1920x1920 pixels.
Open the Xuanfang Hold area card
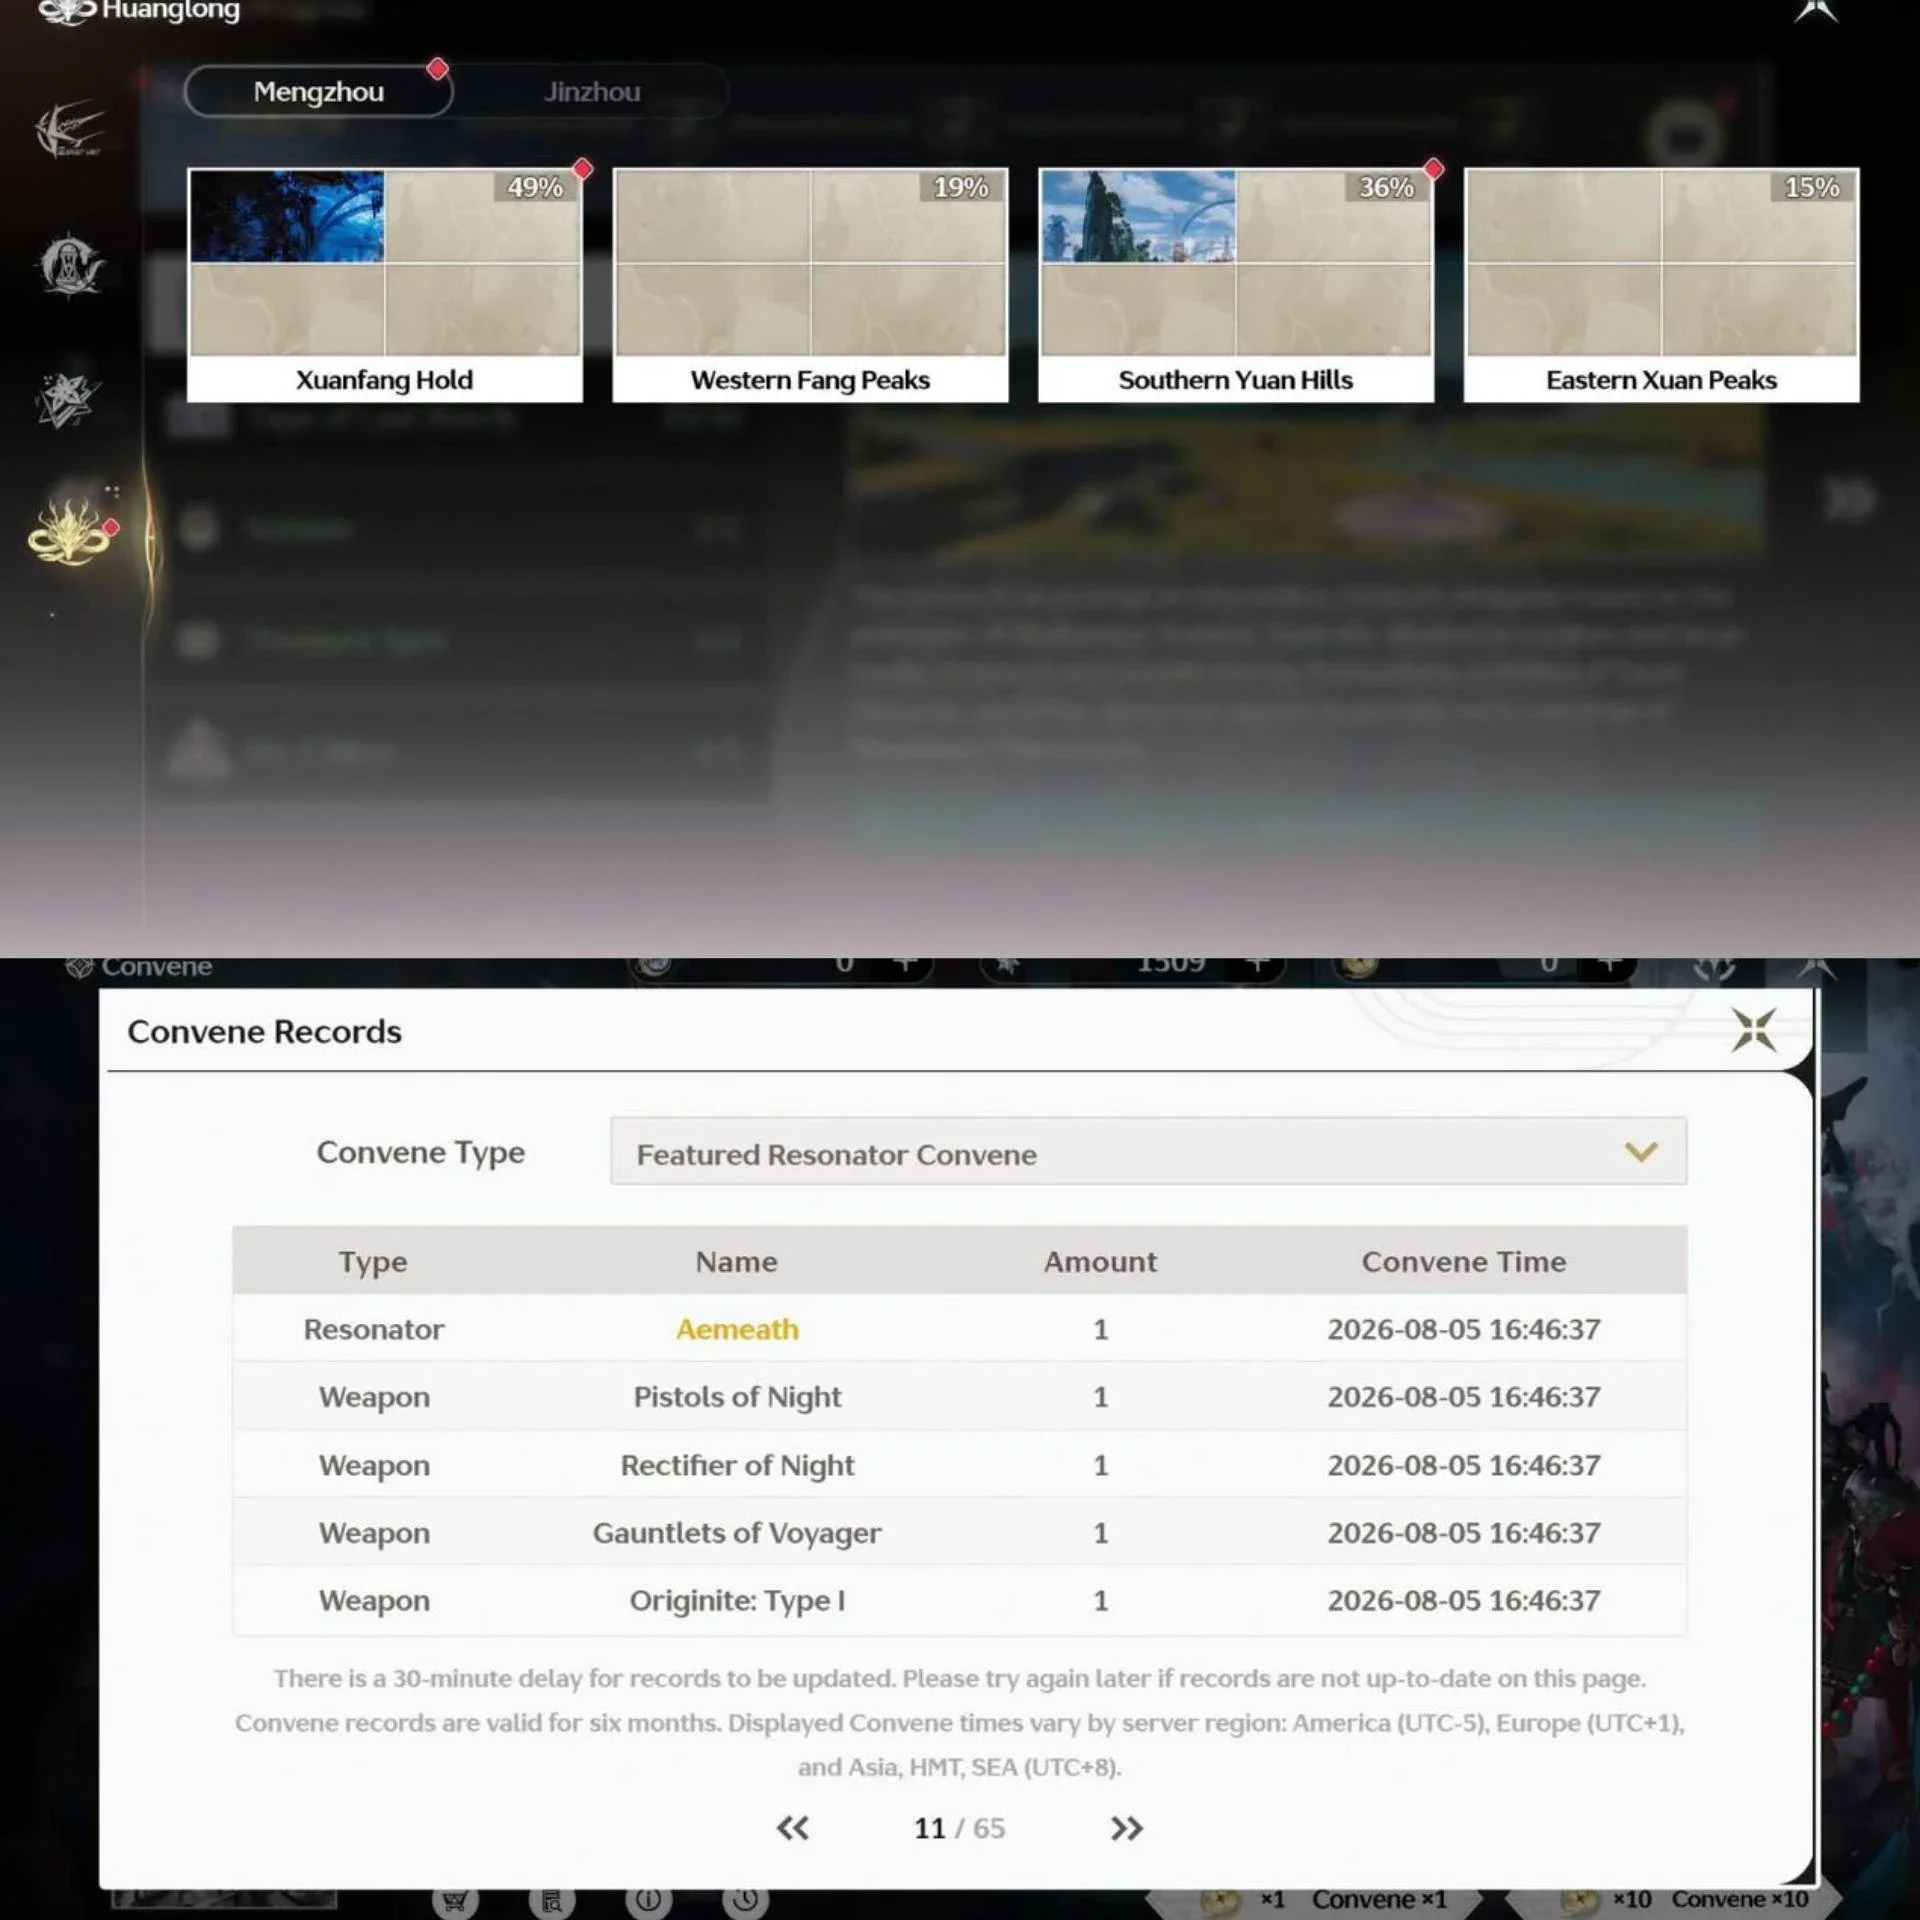[x=385, y=285]
